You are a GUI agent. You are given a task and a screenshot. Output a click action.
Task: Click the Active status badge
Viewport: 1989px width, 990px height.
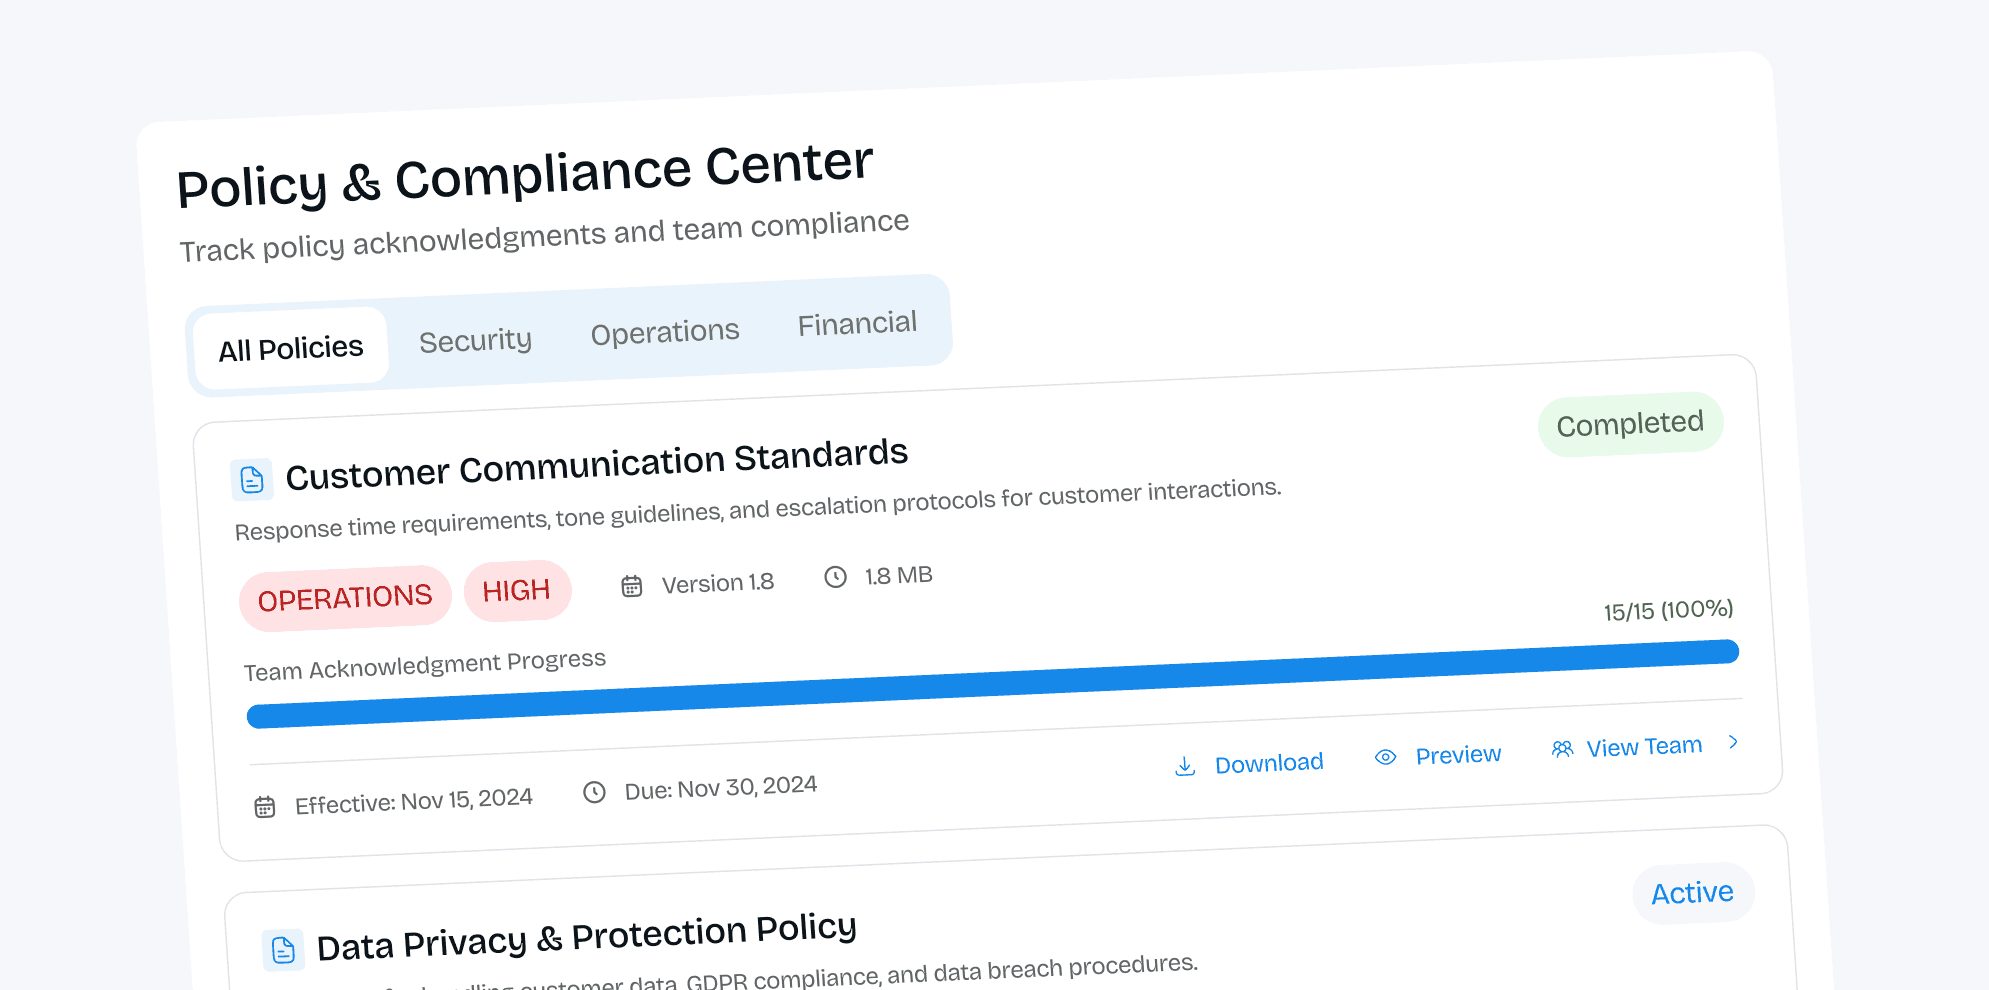pyautogui.click(x=1693, y=893)
